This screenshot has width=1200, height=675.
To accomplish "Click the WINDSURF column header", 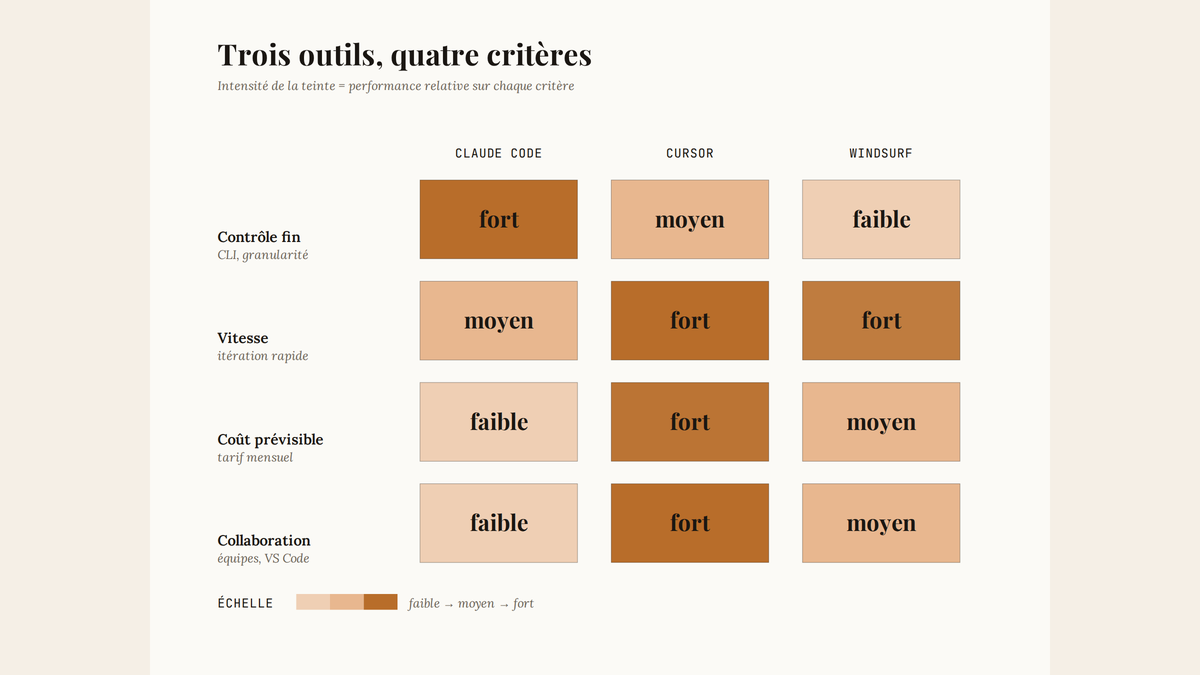I will coord(881,154).
